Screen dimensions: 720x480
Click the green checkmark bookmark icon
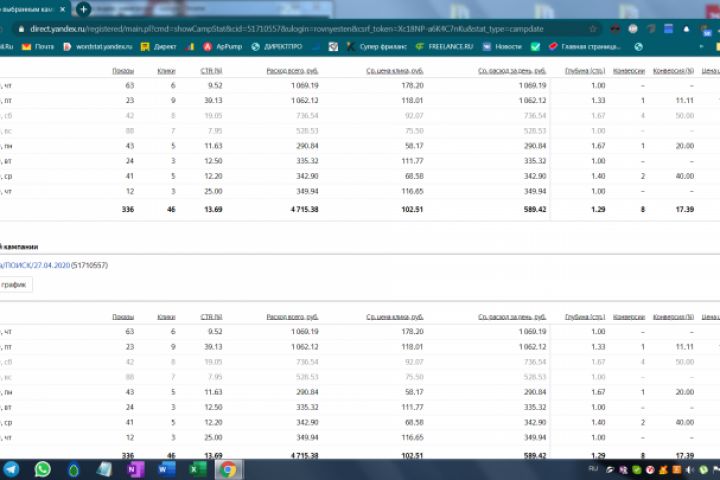pyautogui.click(x=535, y=47)
